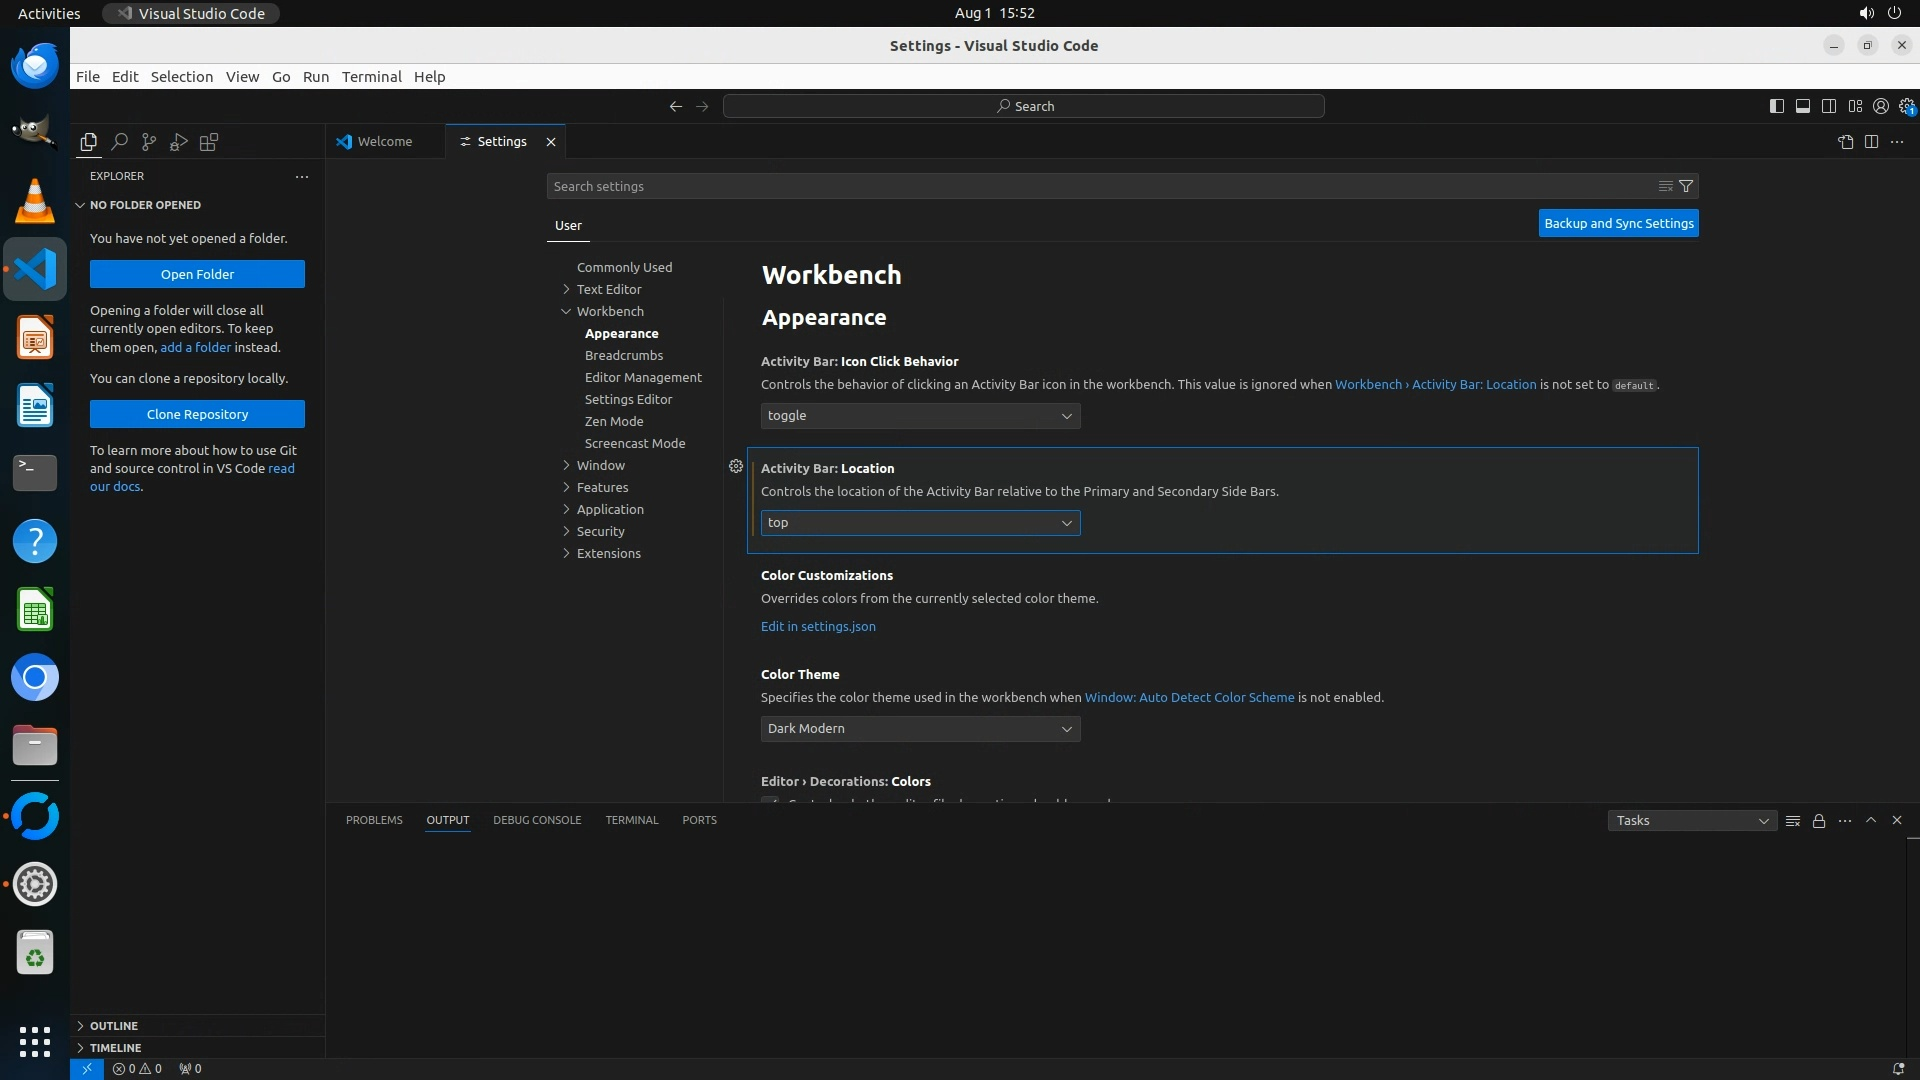Click Edit in settings.json link
The width and height of the screenshot is (1920, 1080).
tap(818, 627)
